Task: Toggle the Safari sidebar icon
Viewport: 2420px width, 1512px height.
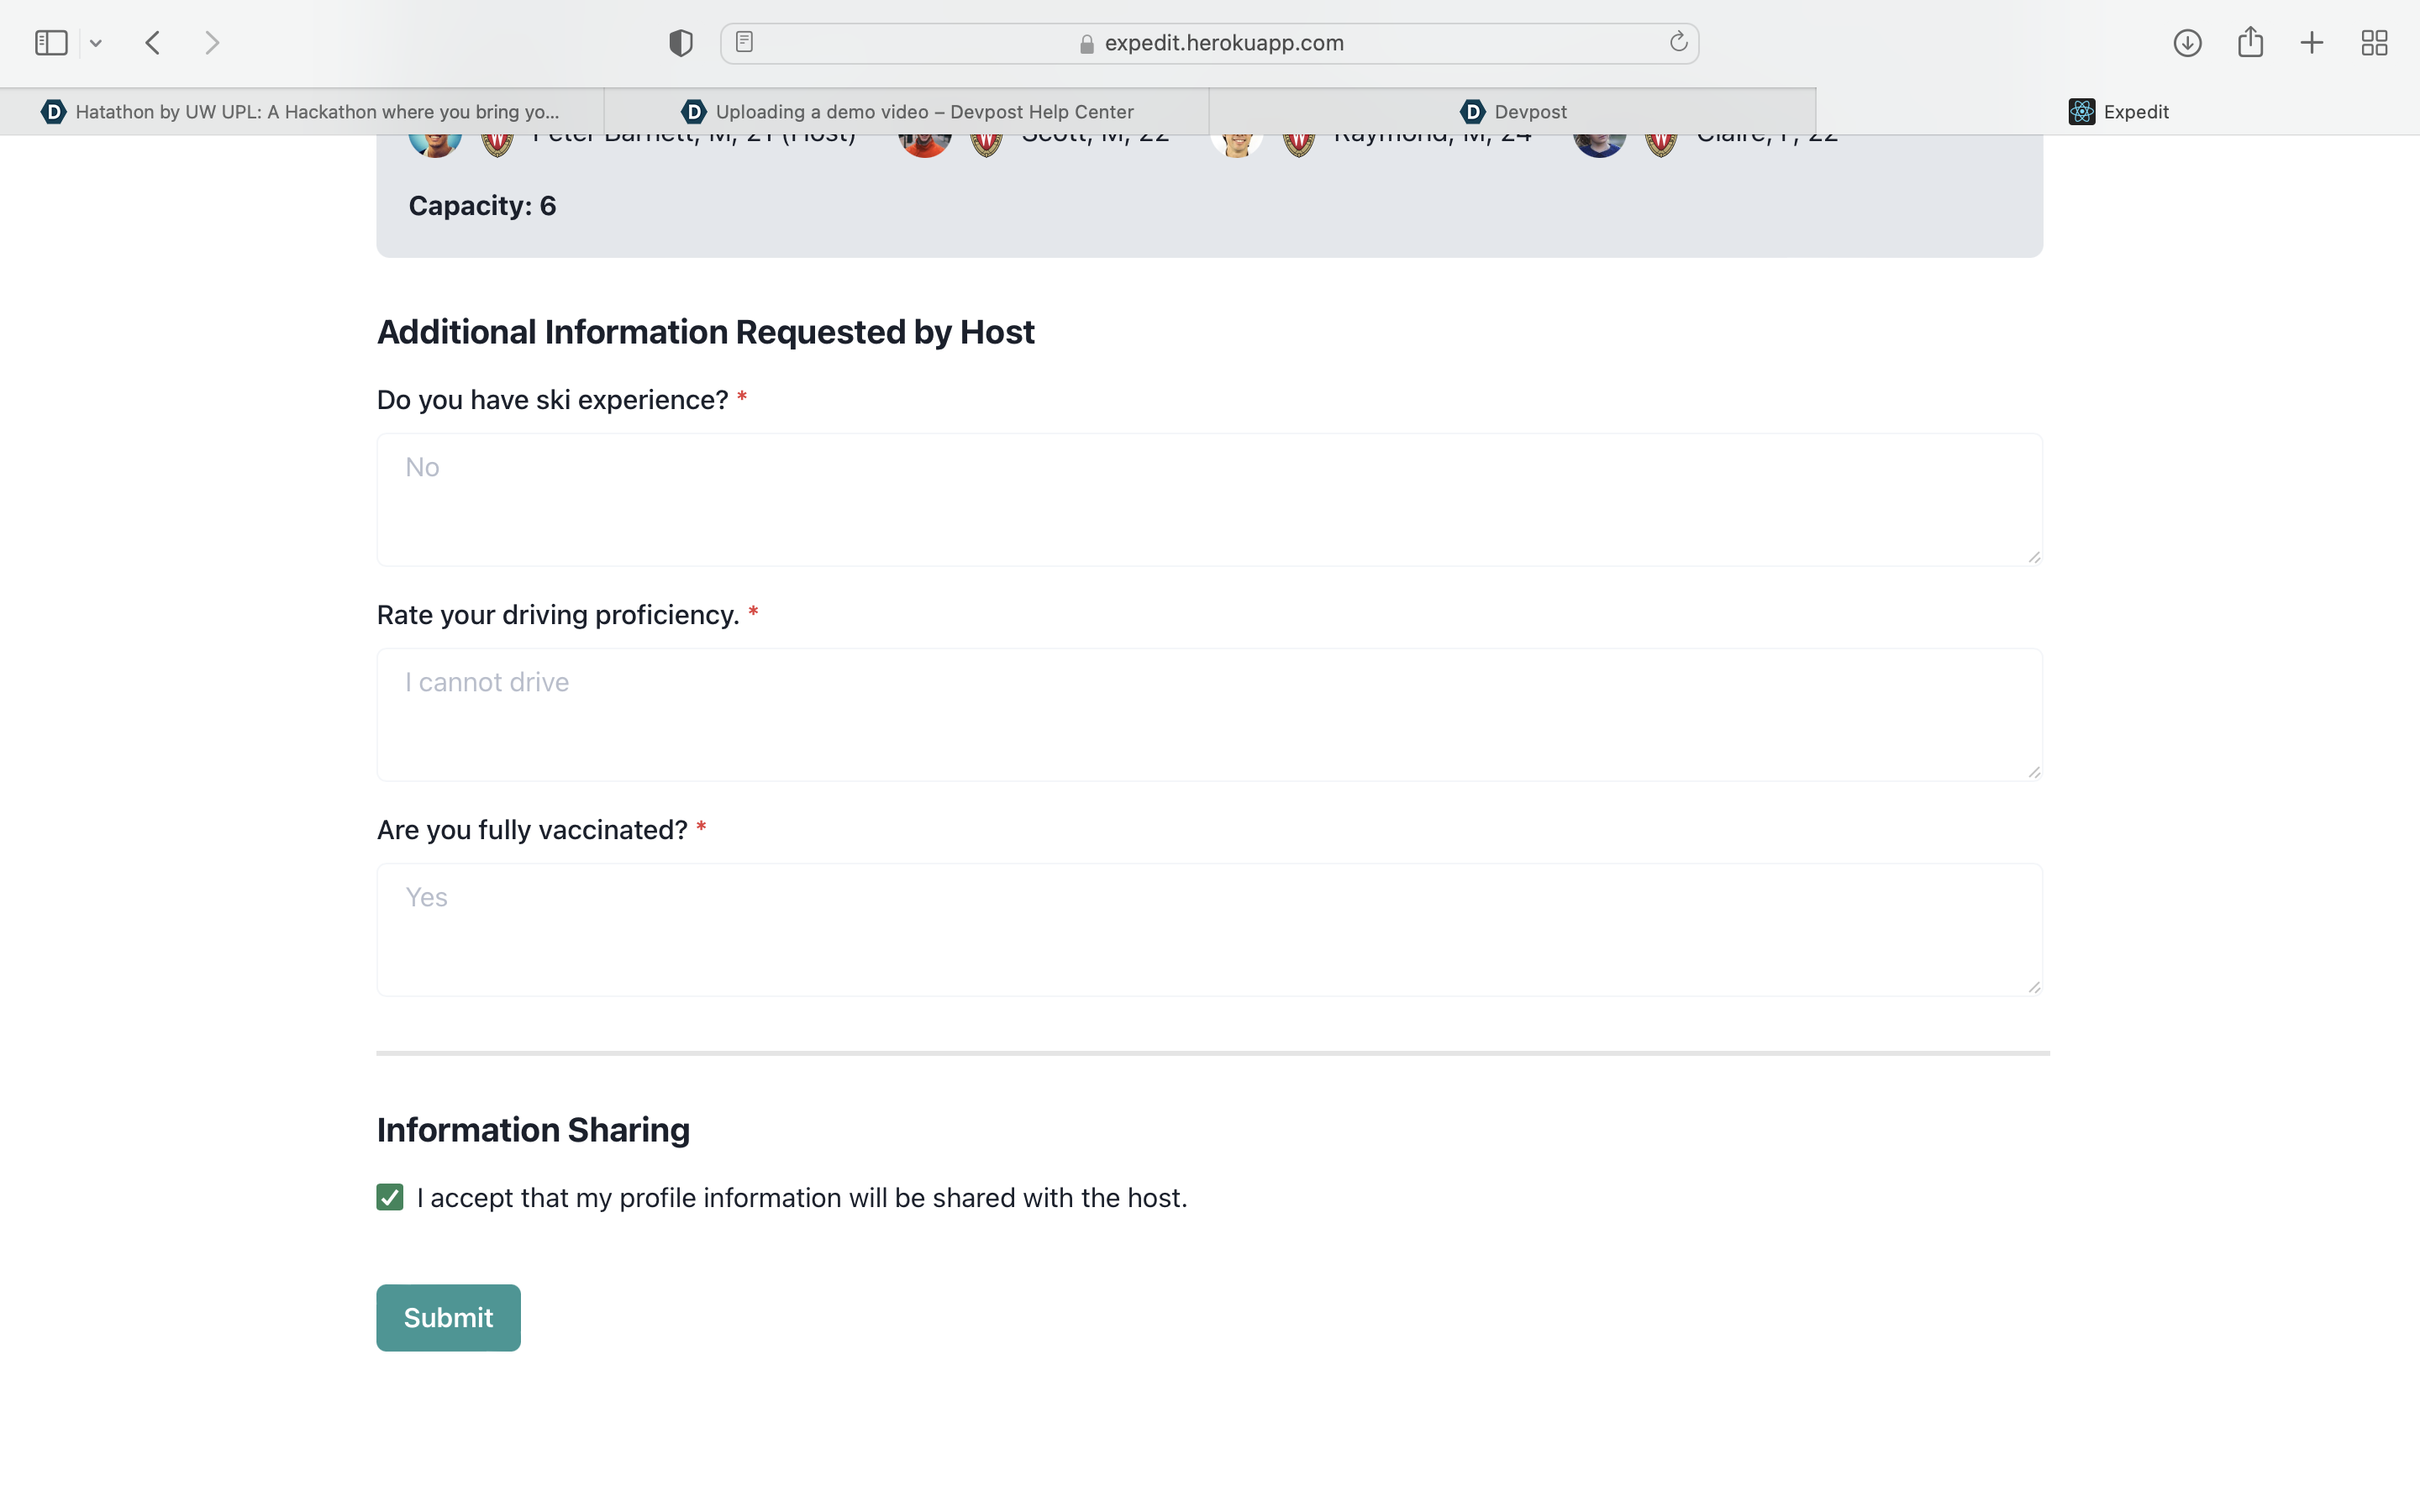Action: click(x=51, y=43)
